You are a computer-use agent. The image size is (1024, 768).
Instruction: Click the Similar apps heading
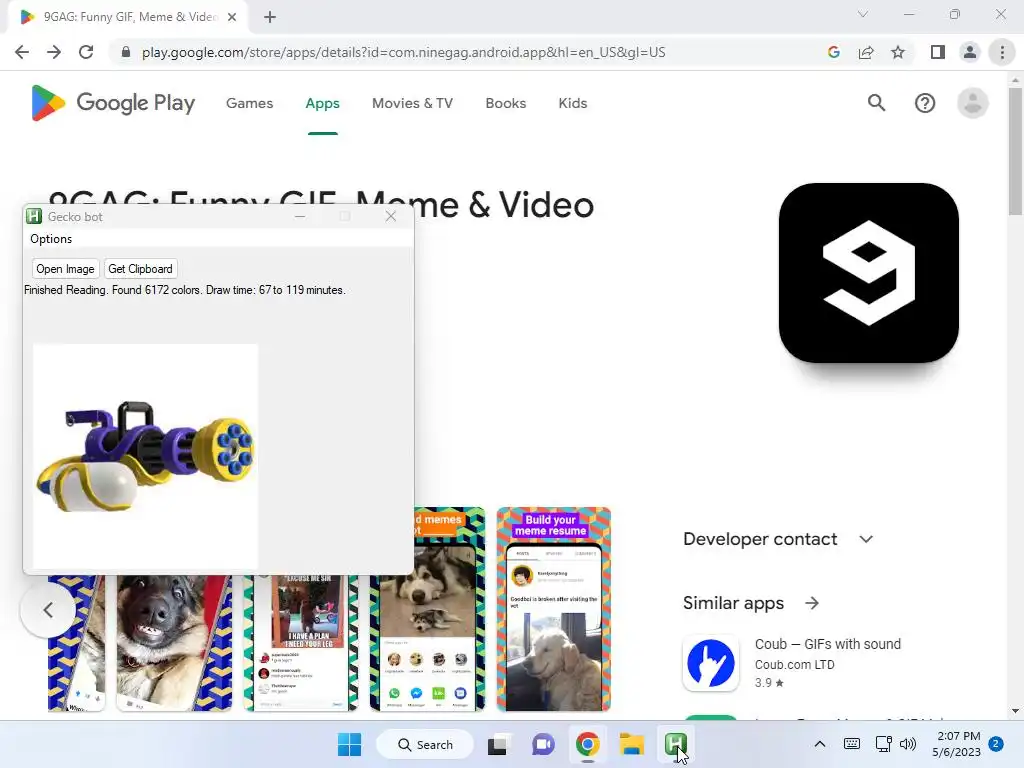click(733, 603)
